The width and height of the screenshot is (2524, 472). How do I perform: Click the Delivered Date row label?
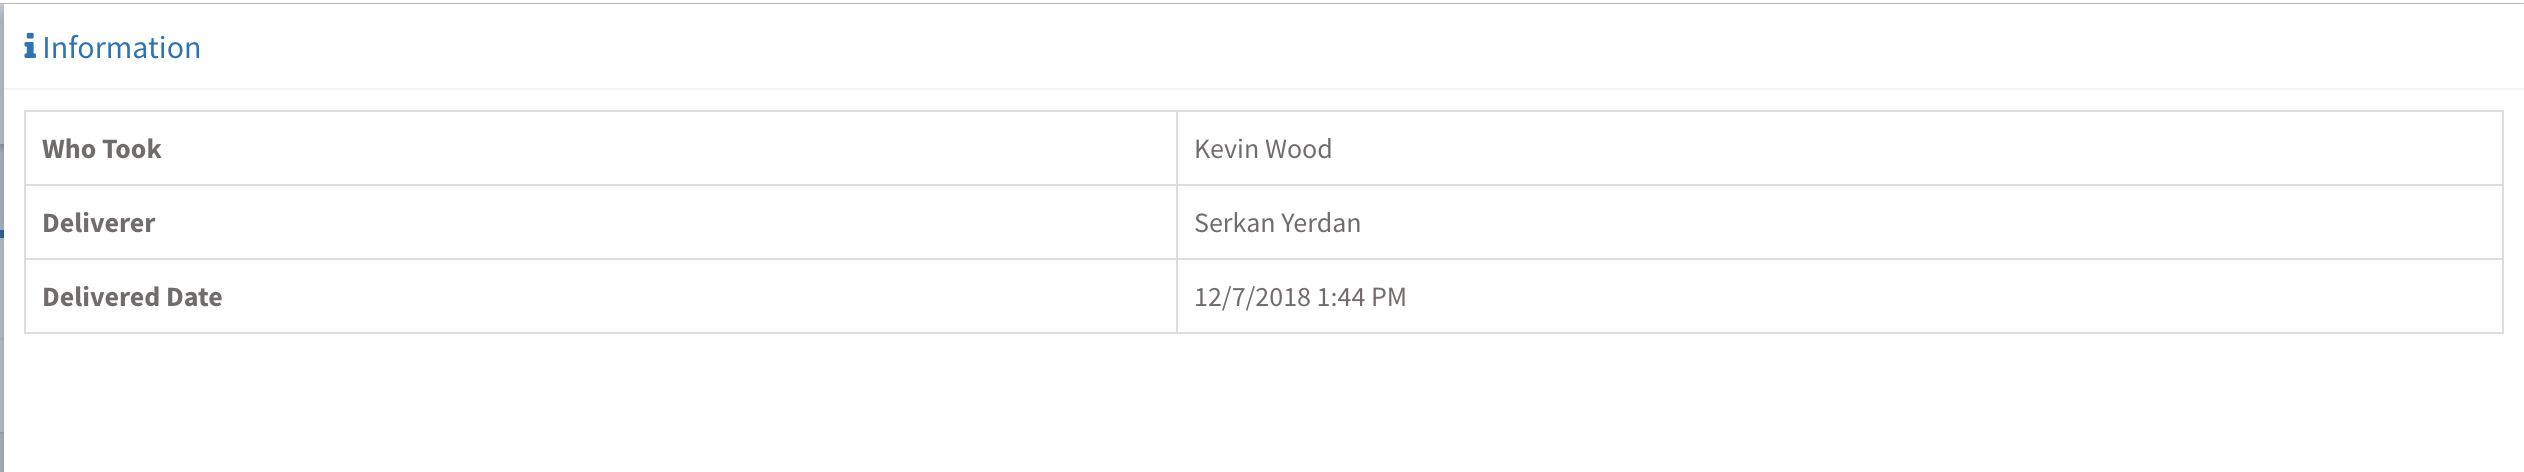tap(132, 297)
